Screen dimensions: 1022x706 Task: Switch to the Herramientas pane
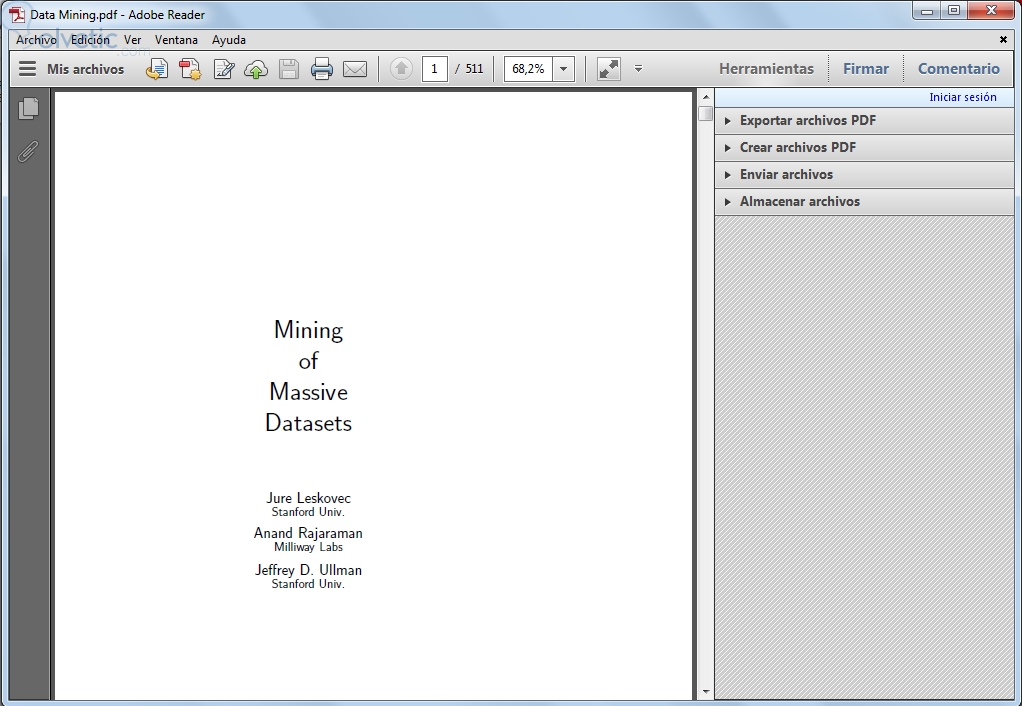coord(766,69)
